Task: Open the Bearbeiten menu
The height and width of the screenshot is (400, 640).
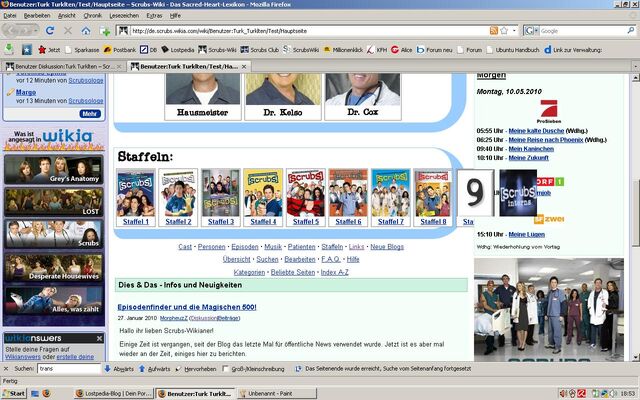Action: coord(37,16)
